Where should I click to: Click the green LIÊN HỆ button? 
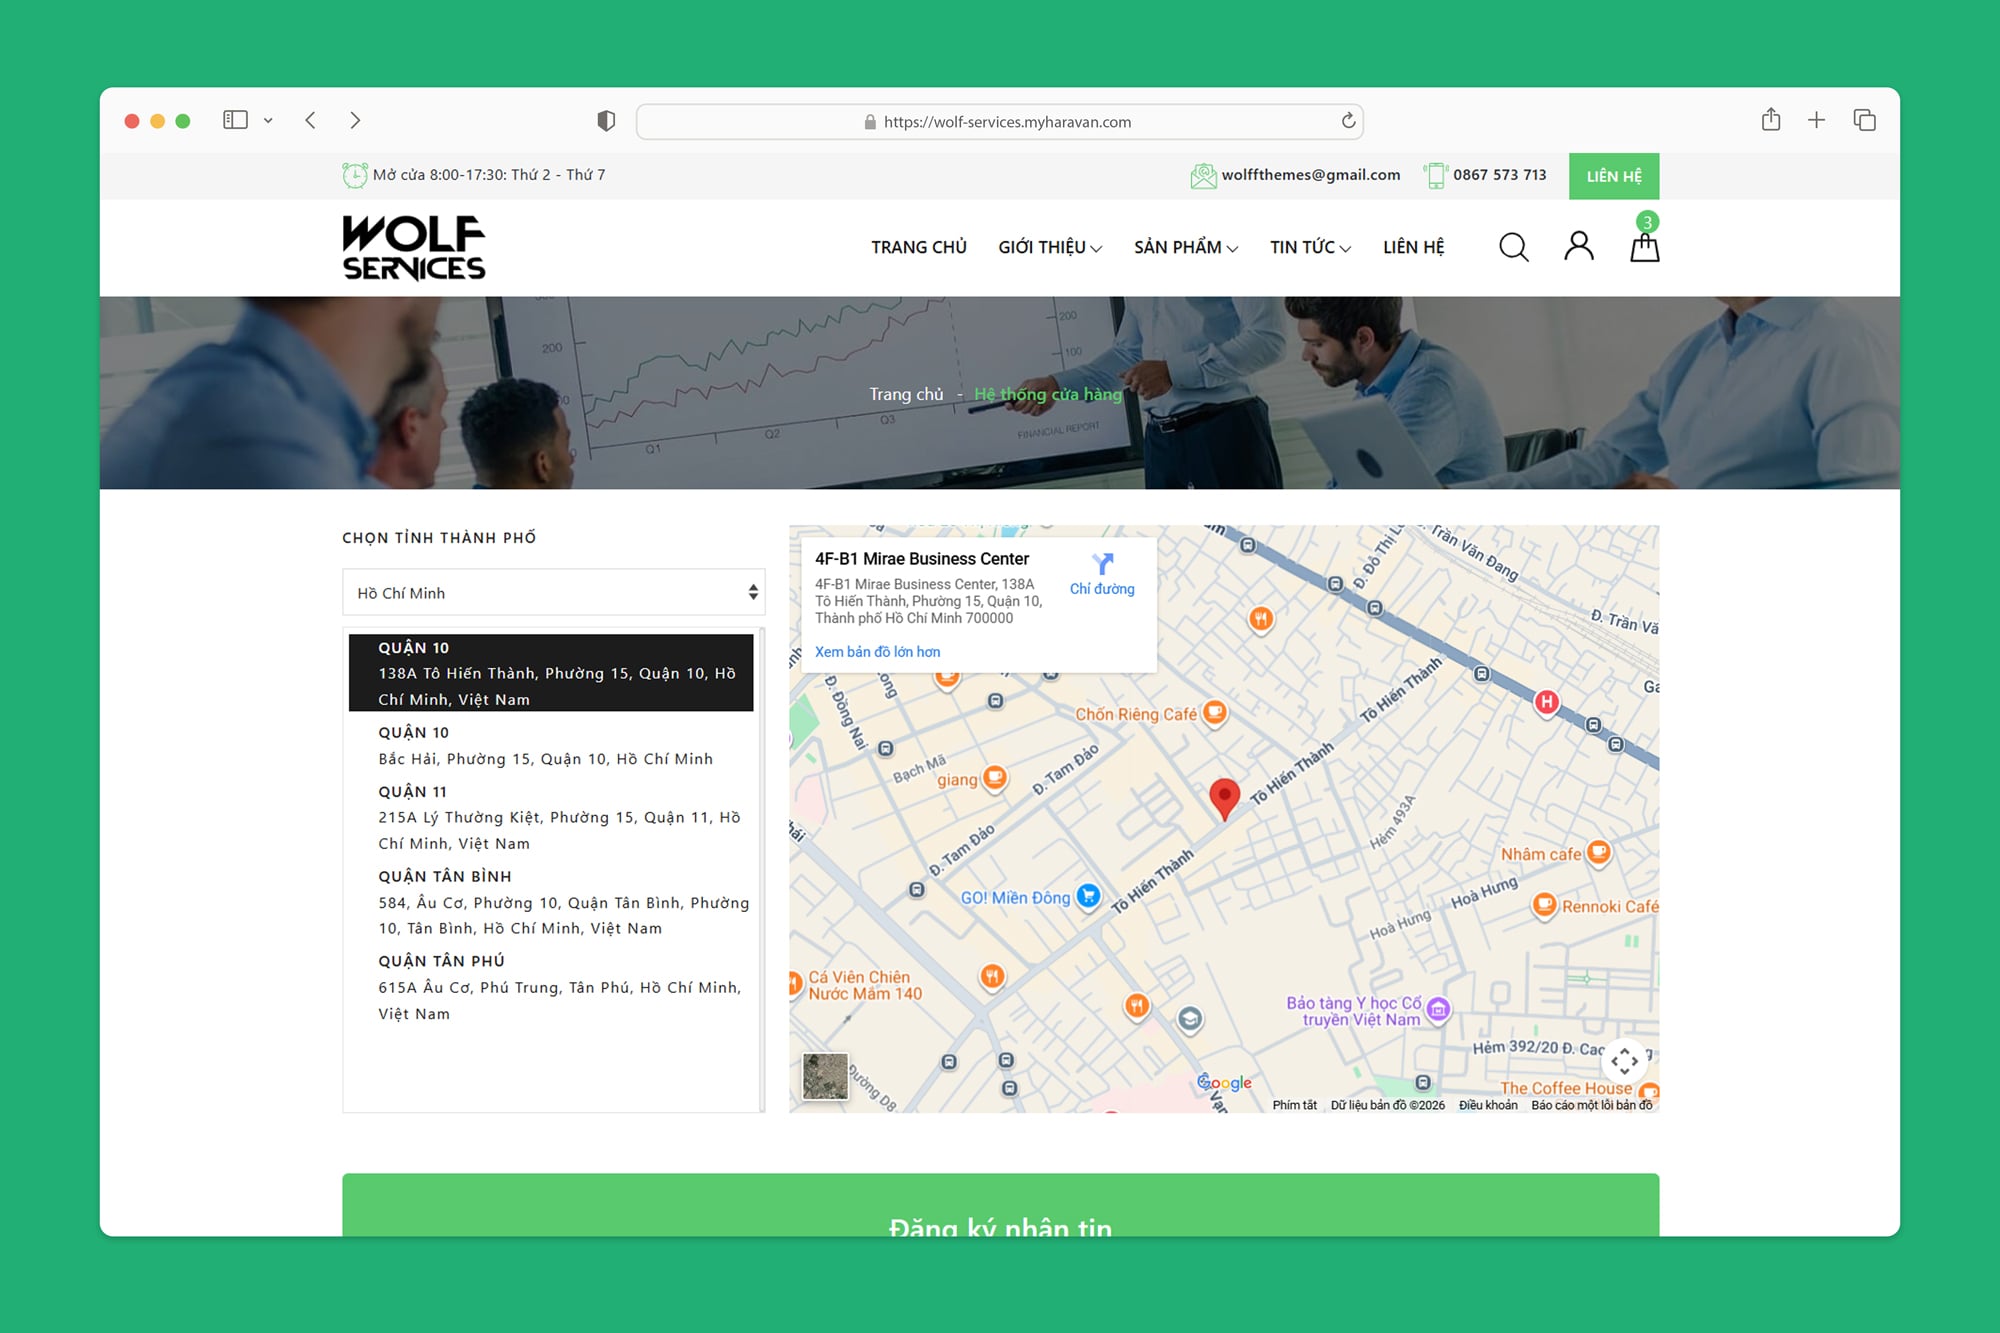click(1613, 176)
